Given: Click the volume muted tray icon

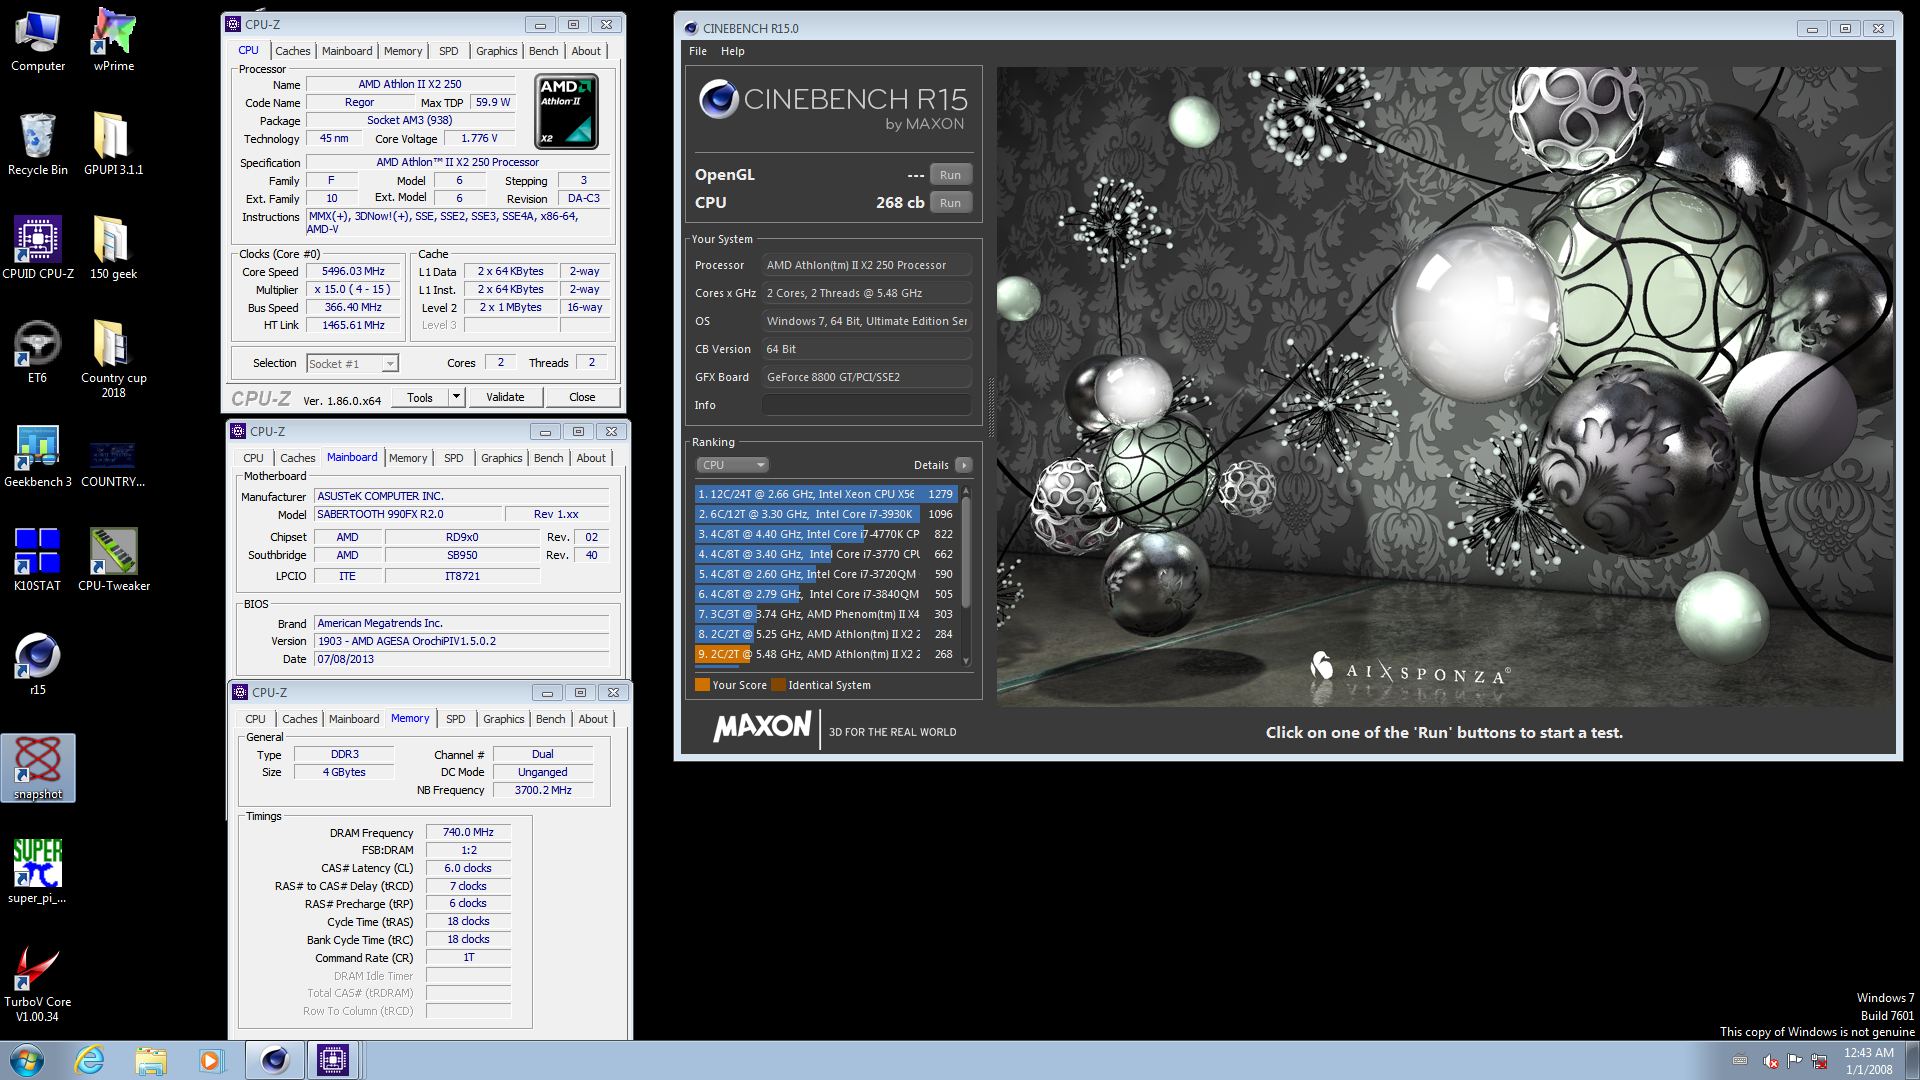Looking at the screenshot, I should tap(1771, 1061).
